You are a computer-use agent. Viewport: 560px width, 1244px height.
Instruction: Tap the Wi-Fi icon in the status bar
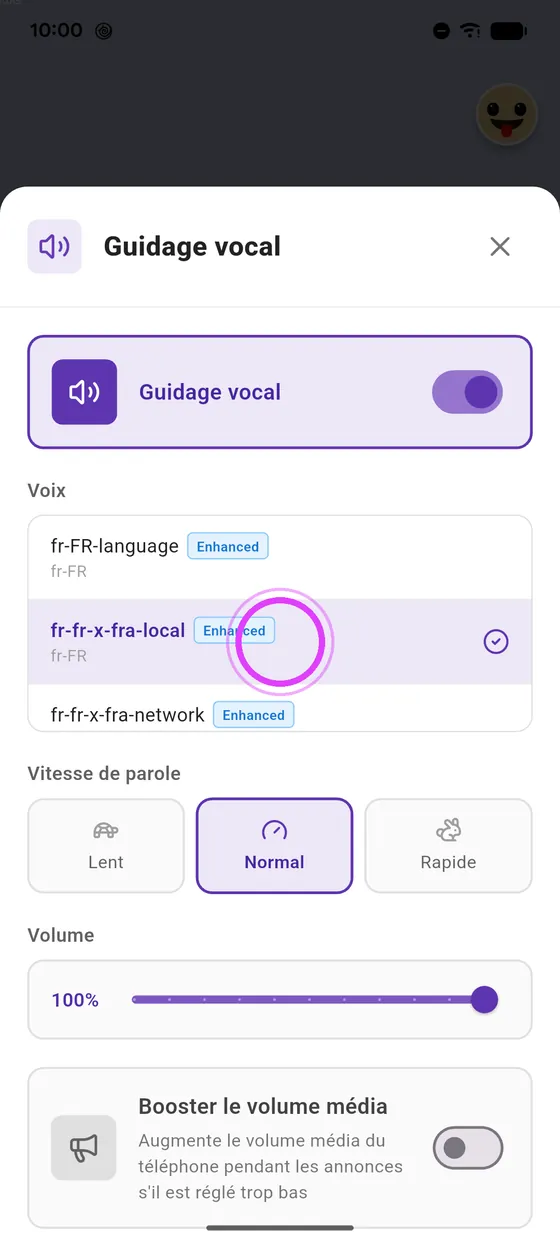(470, 31)
